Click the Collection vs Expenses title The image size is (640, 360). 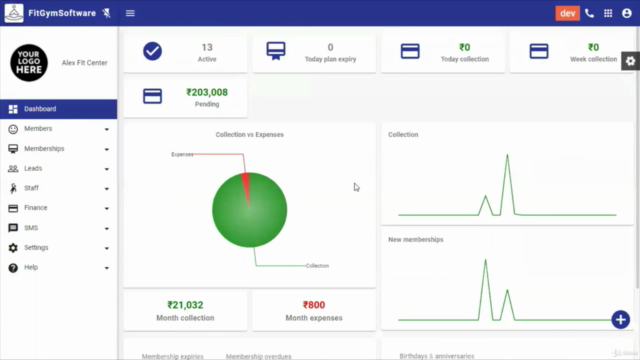[249, 135]
